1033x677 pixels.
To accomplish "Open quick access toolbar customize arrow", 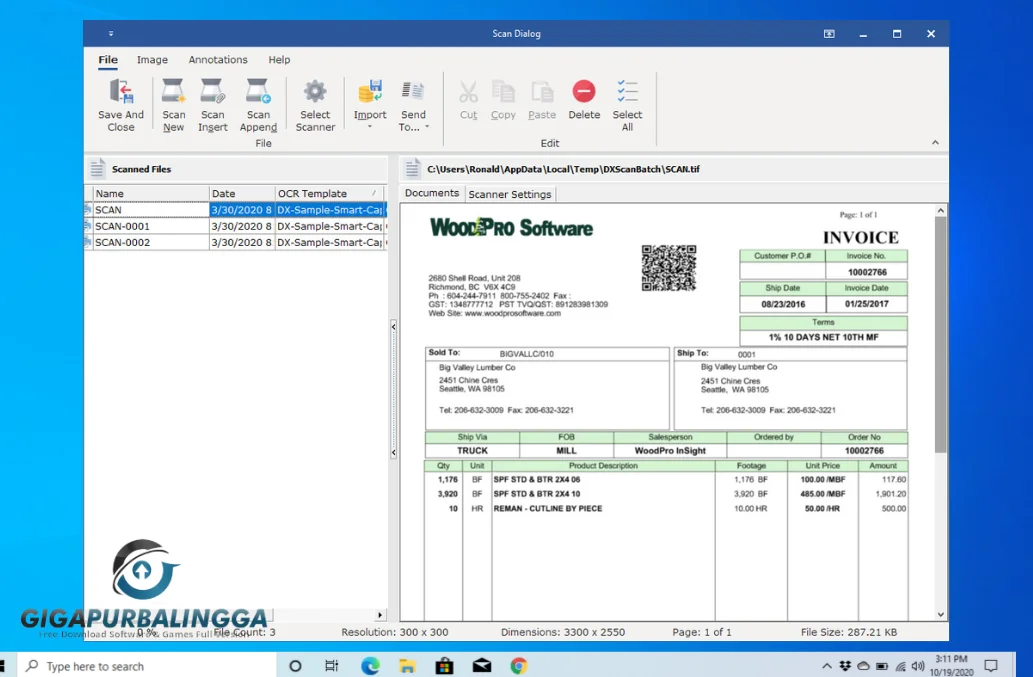I will coord(111,34).
